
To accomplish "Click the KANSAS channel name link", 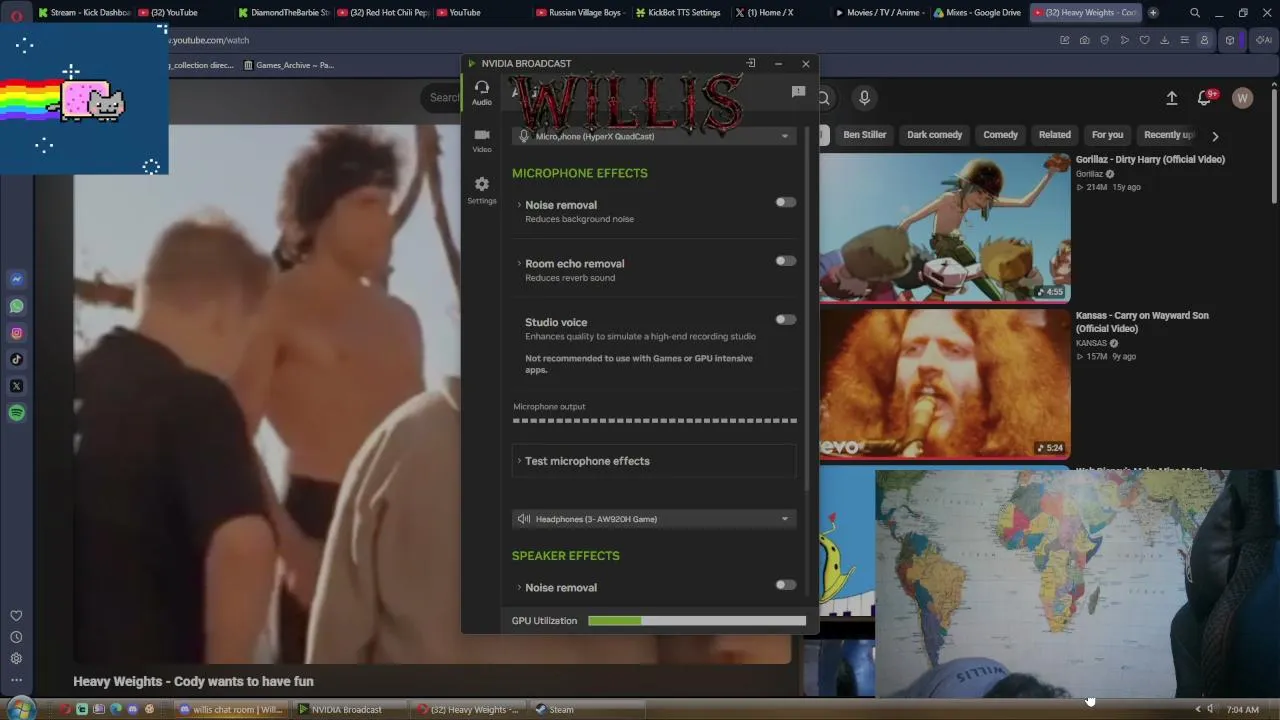I will tap(1091, 343).
